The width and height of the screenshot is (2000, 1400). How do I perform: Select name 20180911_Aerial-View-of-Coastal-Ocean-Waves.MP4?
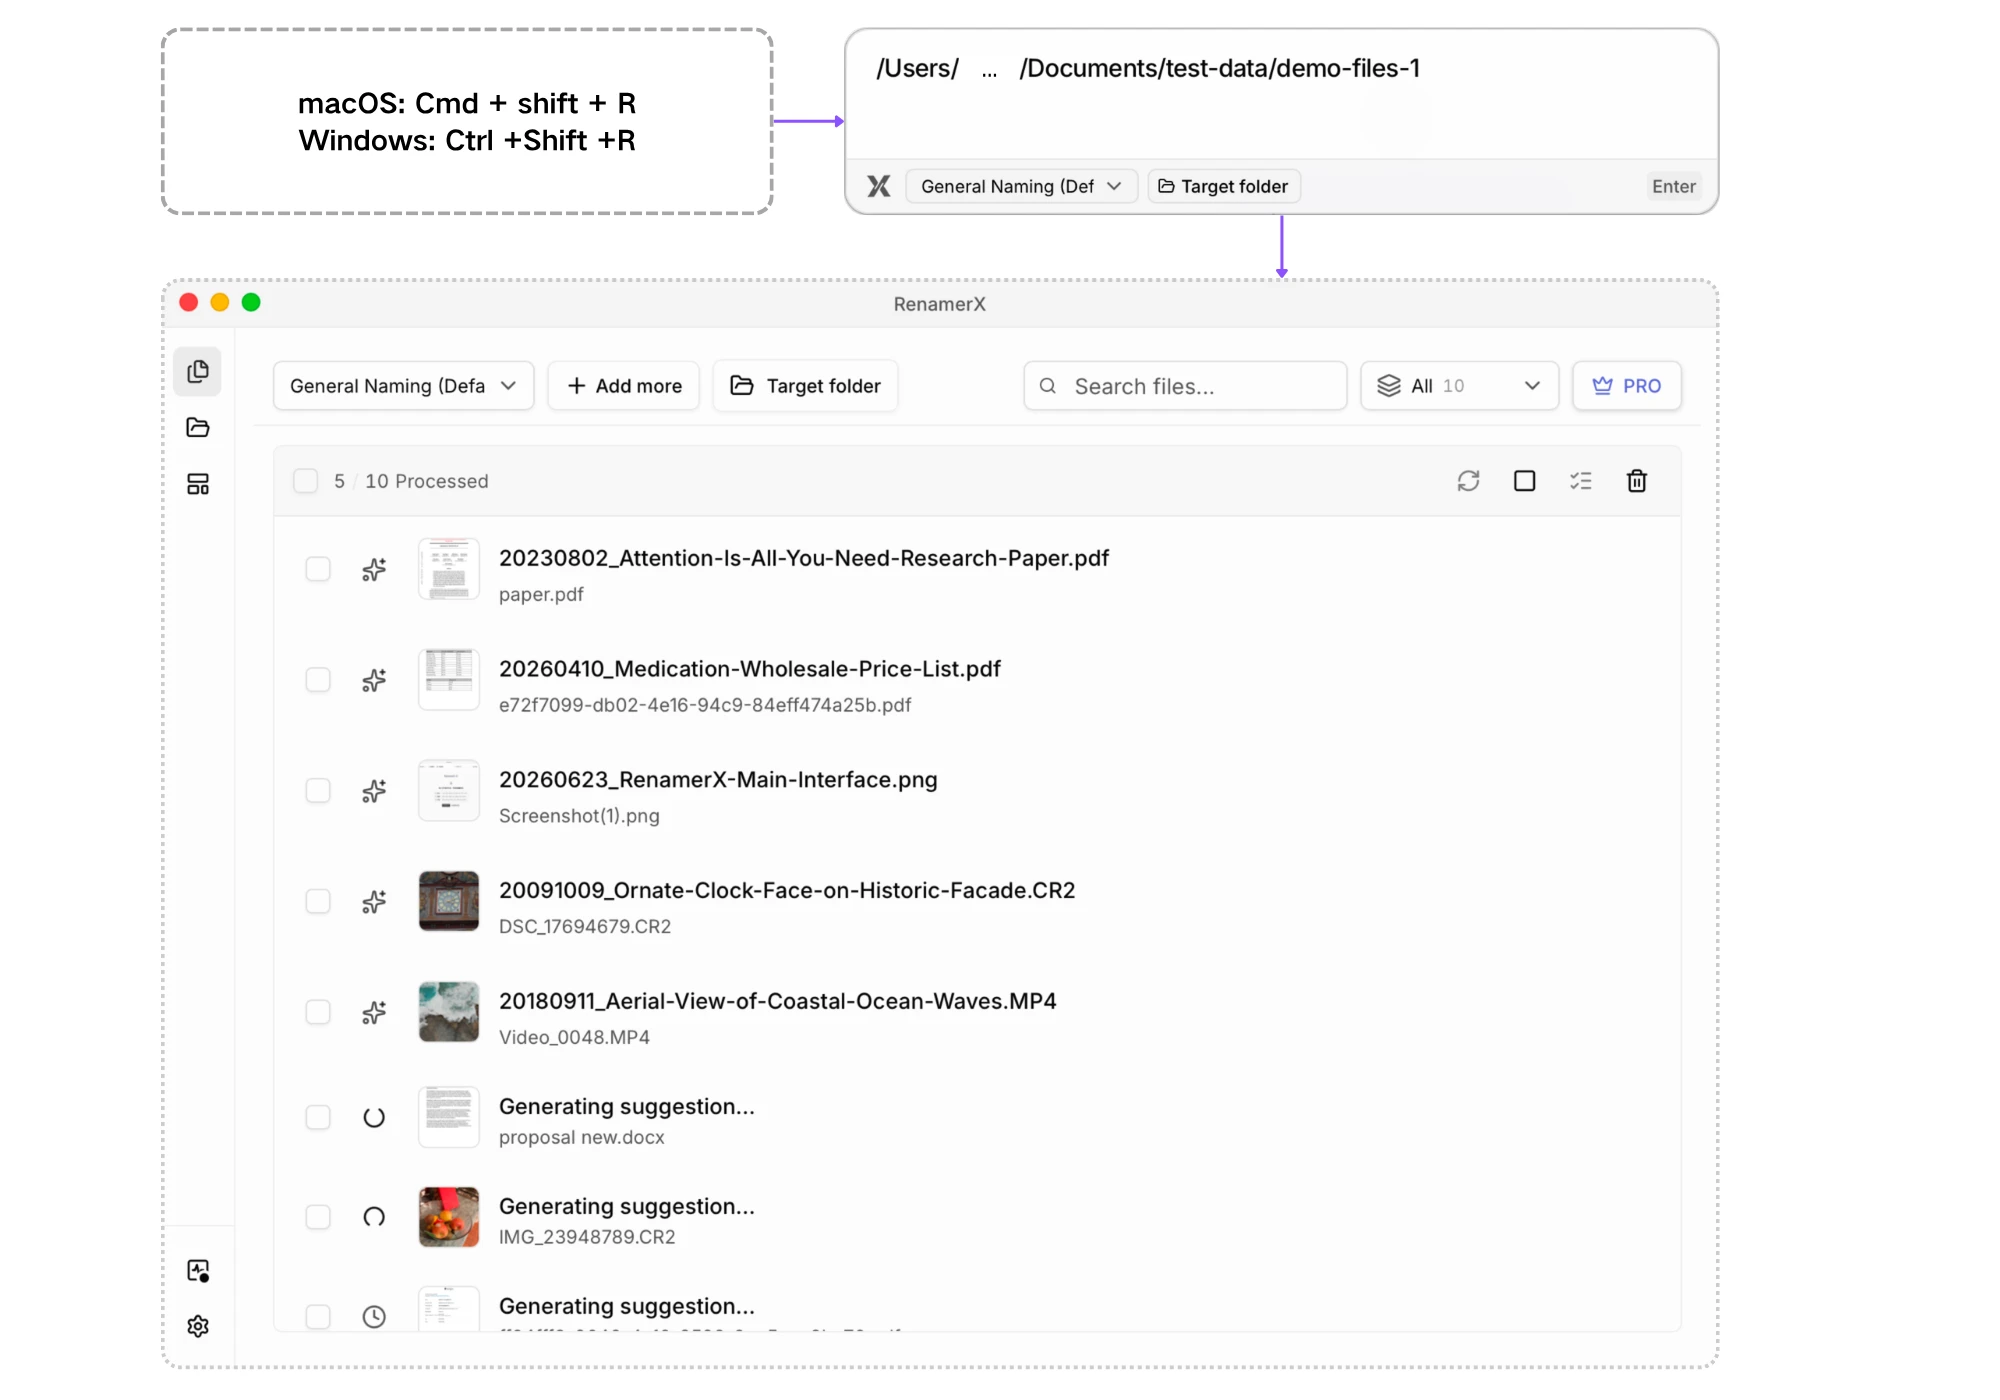click(778, 1001)
